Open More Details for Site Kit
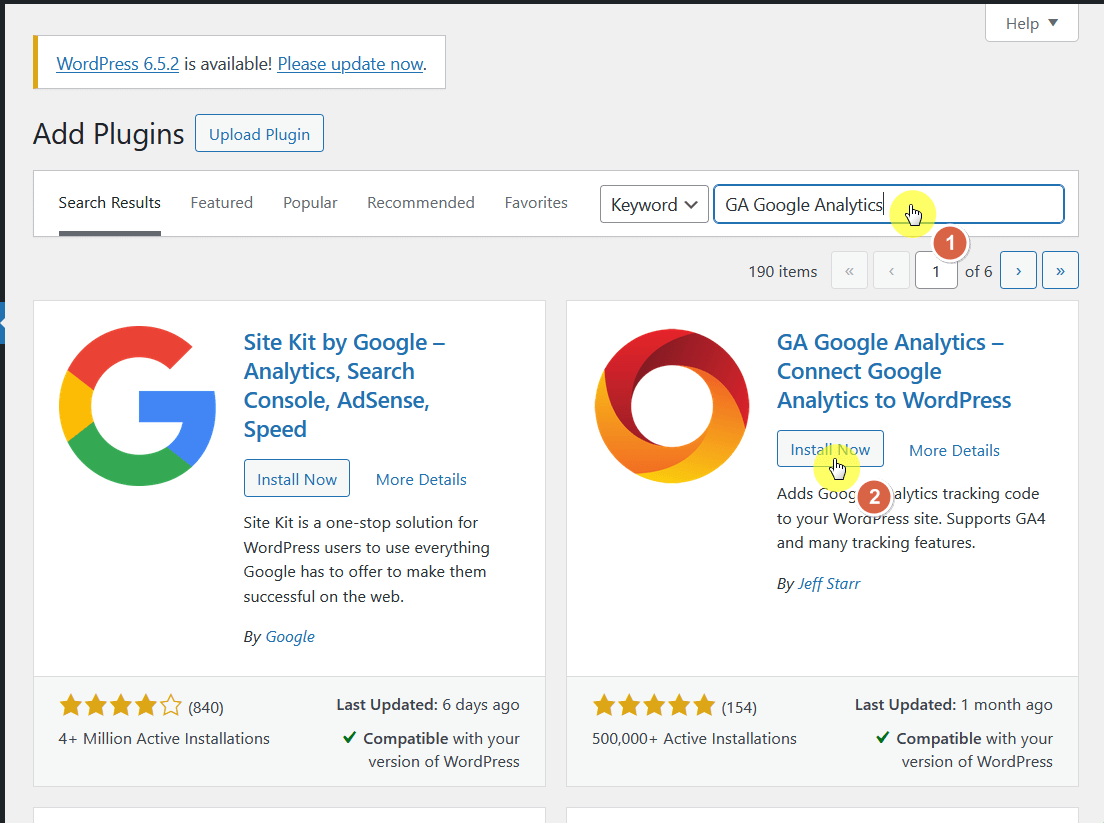The image size is (1104, 823). (421, 479)
